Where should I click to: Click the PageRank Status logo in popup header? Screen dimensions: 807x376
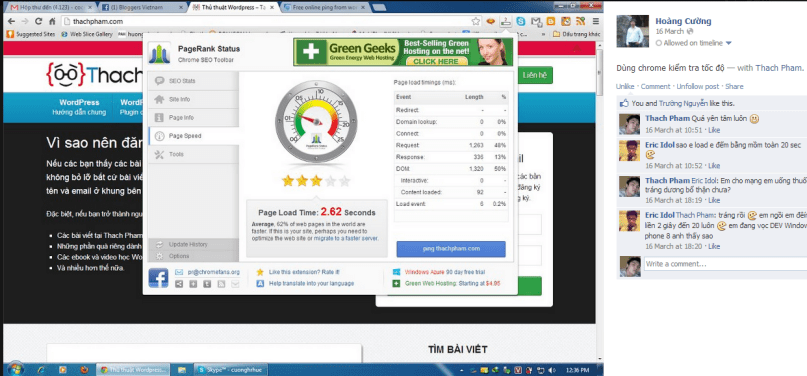coord(159,53)
